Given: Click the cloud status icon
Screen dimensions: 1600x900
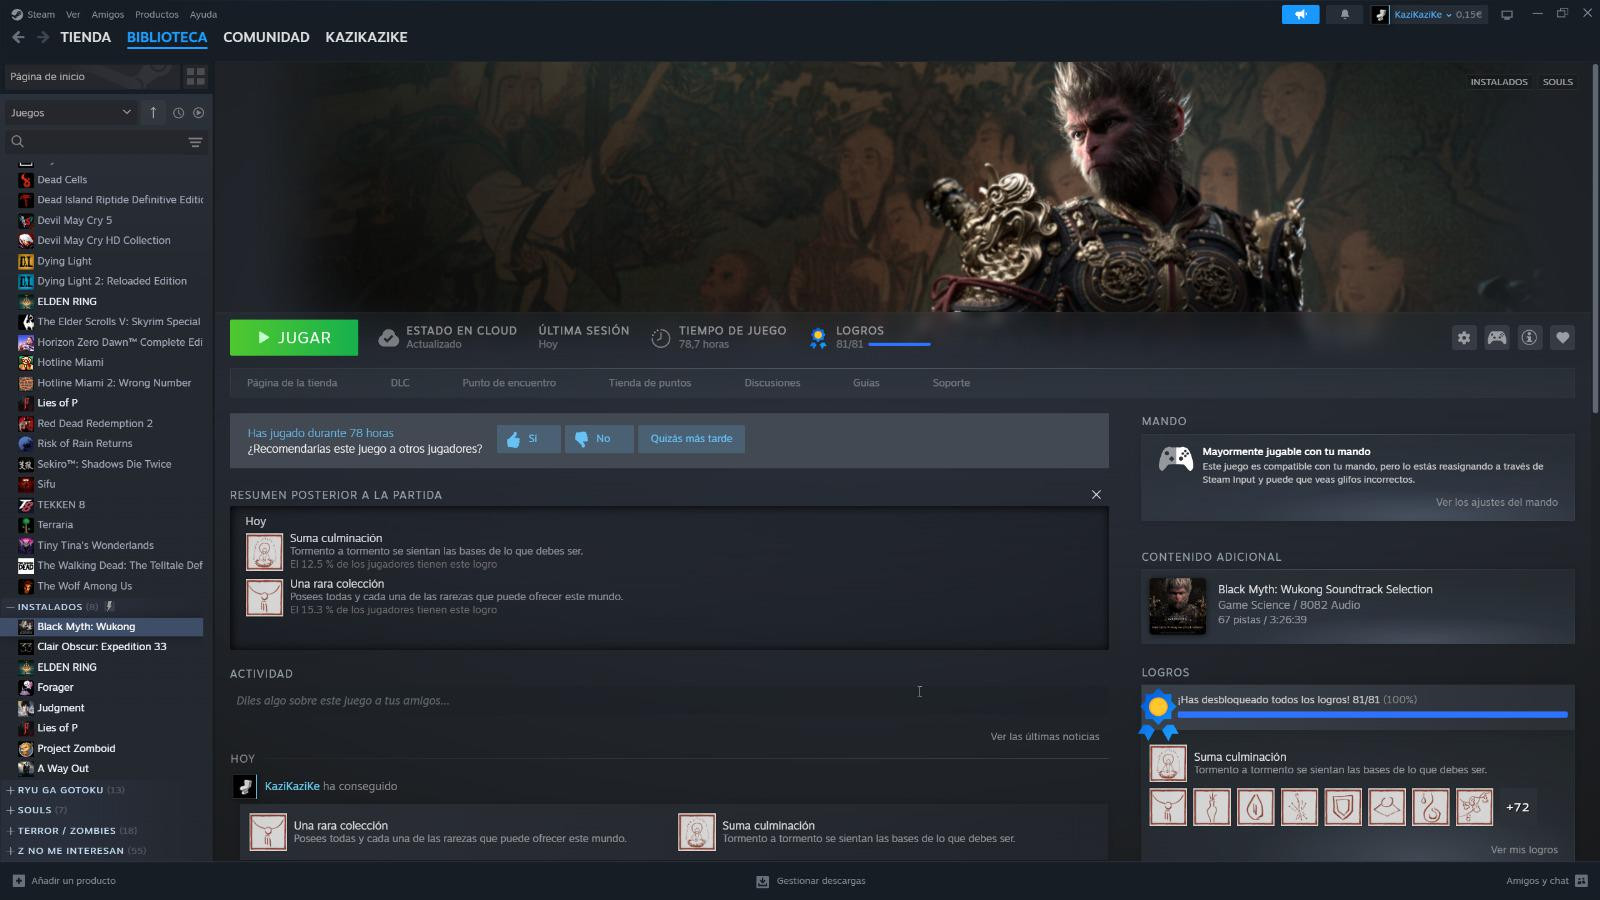Looking at the screenshot, I should pos(388,338).
